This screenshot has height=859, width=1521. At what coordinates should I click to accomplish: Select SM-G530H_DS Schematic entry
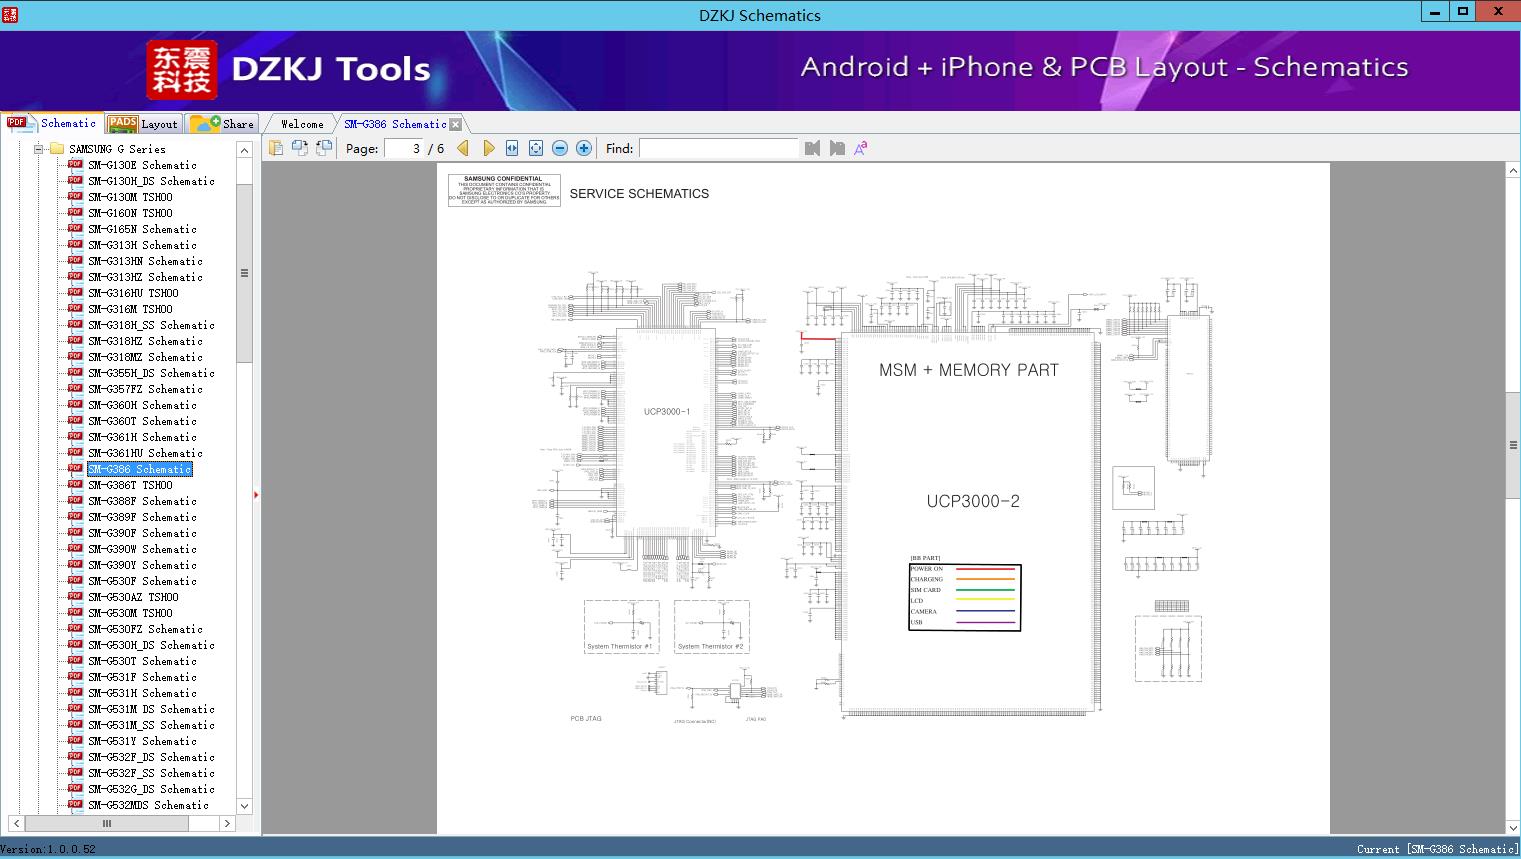point(151,645)
